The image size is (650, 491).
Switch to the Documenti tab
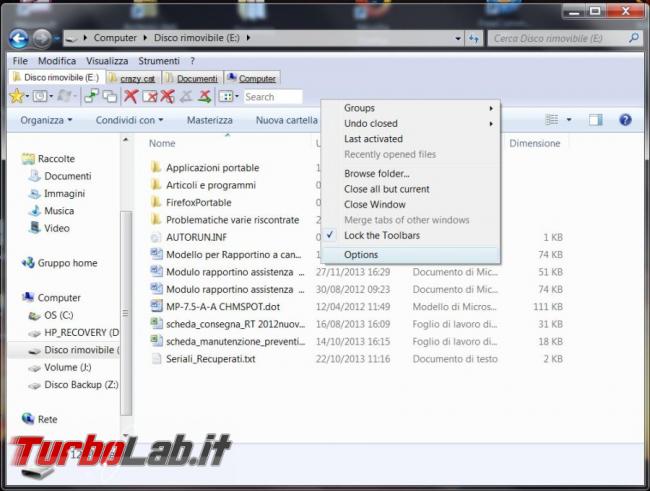193,78
